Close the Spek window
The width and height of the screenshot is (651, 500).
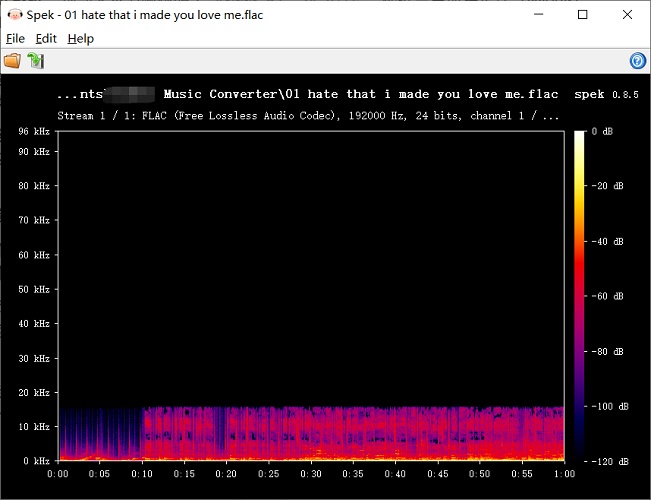point(627,15)
